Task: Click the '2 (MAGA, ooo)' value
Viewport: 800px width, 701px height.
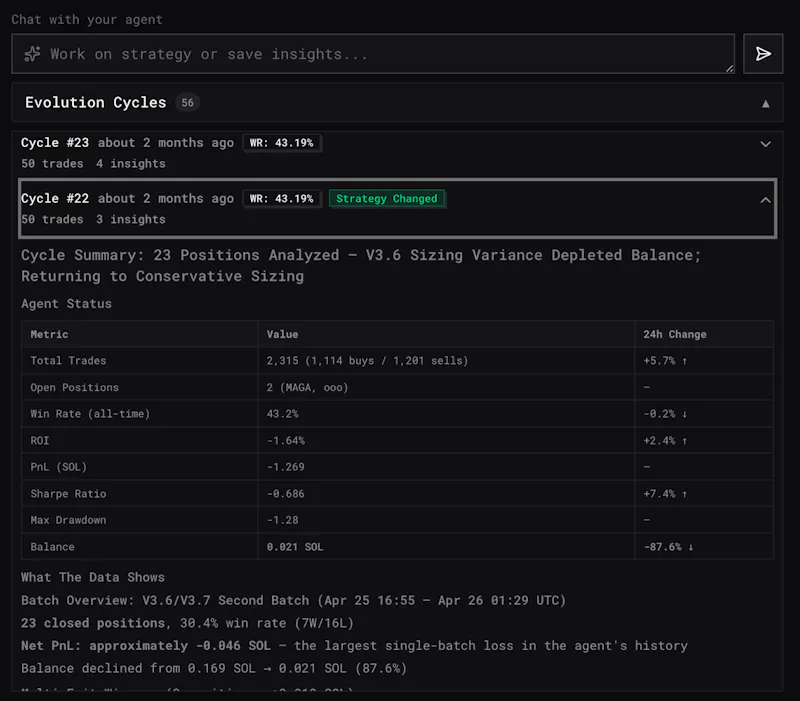Action: (x=307, y=387)
